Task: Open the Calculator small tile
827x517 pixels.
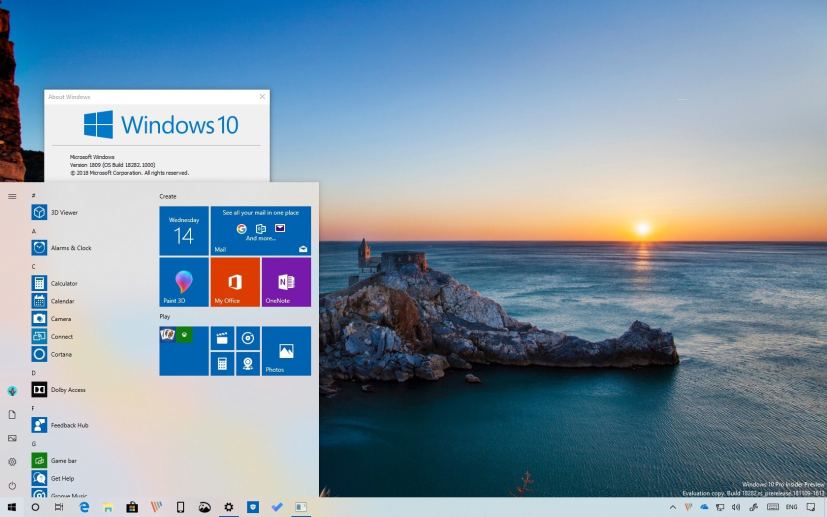Action: point(223,364)
